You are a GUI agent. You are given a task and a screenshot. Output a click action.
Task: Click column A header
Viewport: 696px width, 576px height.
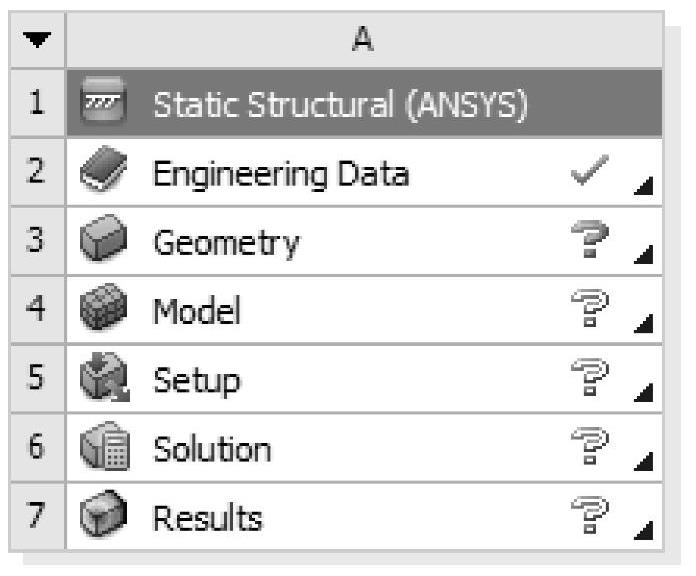[363, 40]
